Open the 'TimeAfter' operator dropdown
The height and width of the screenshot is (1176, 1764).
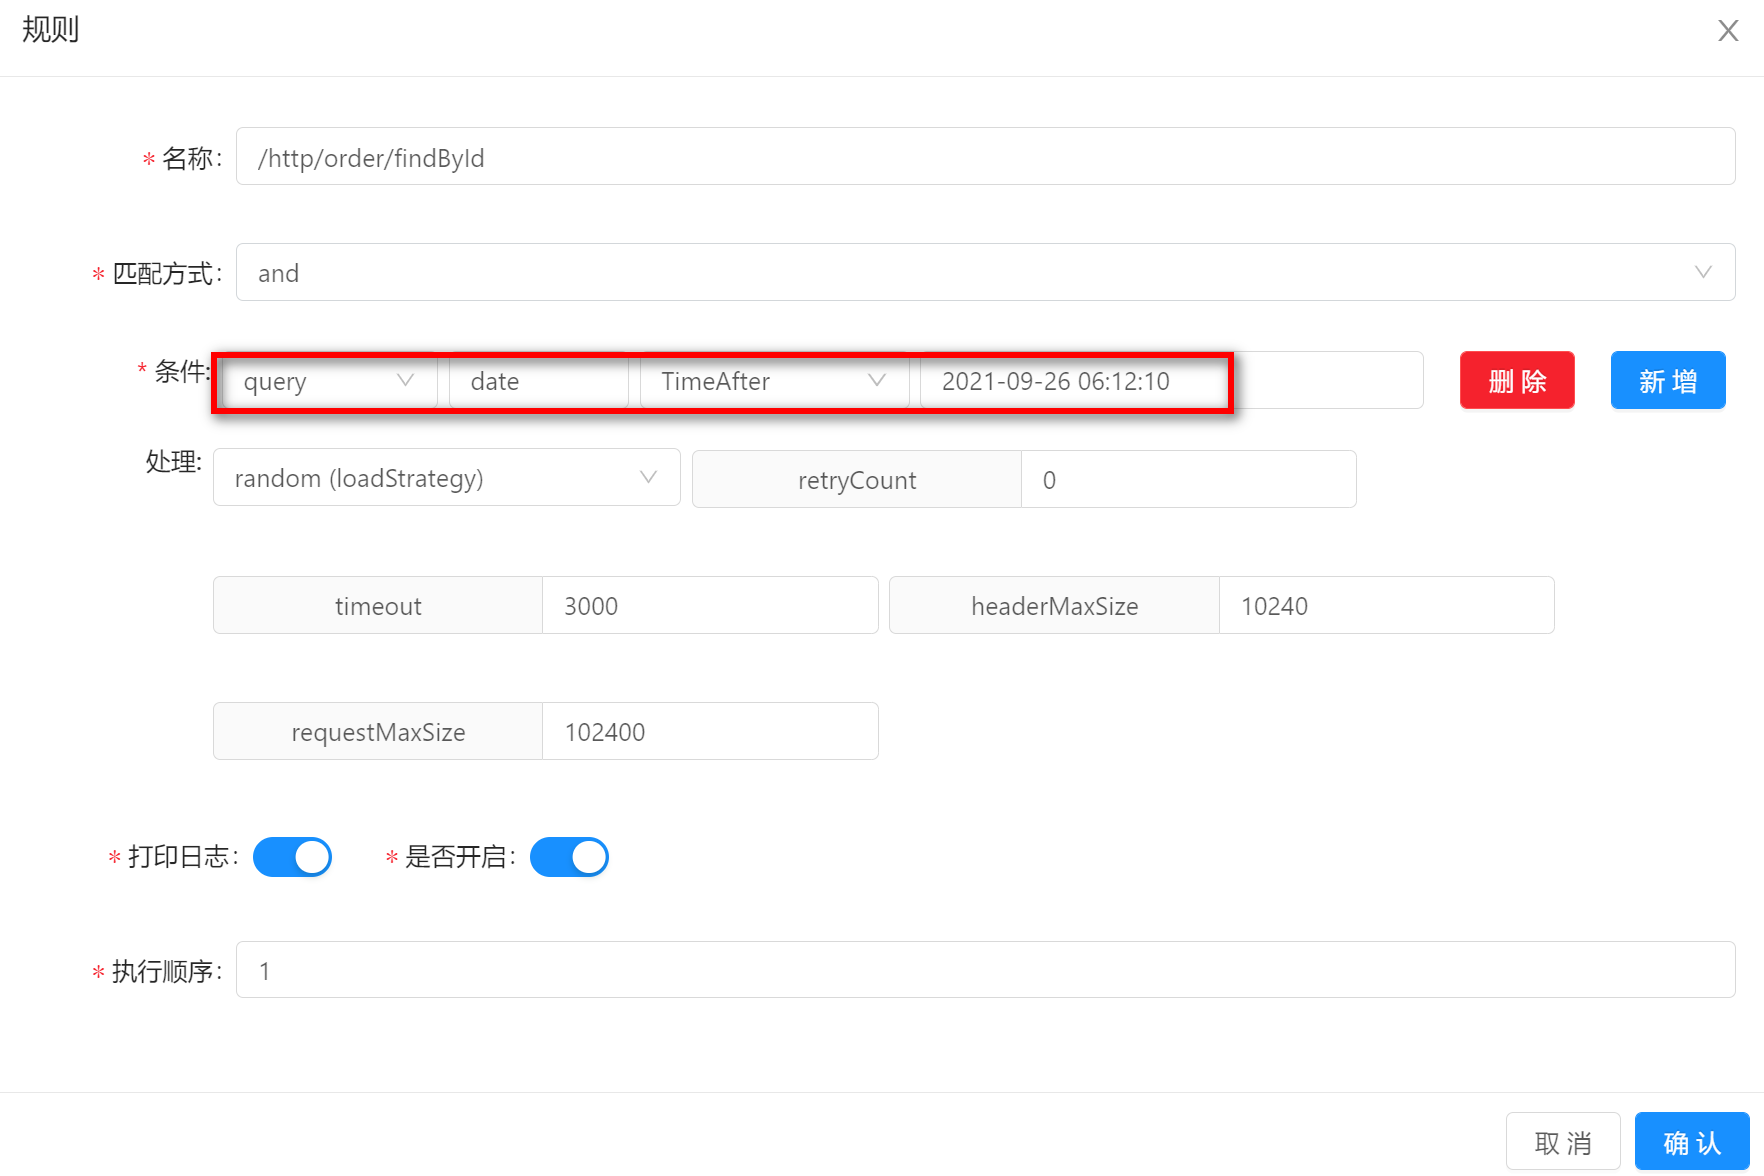click(x=773, y=381)
